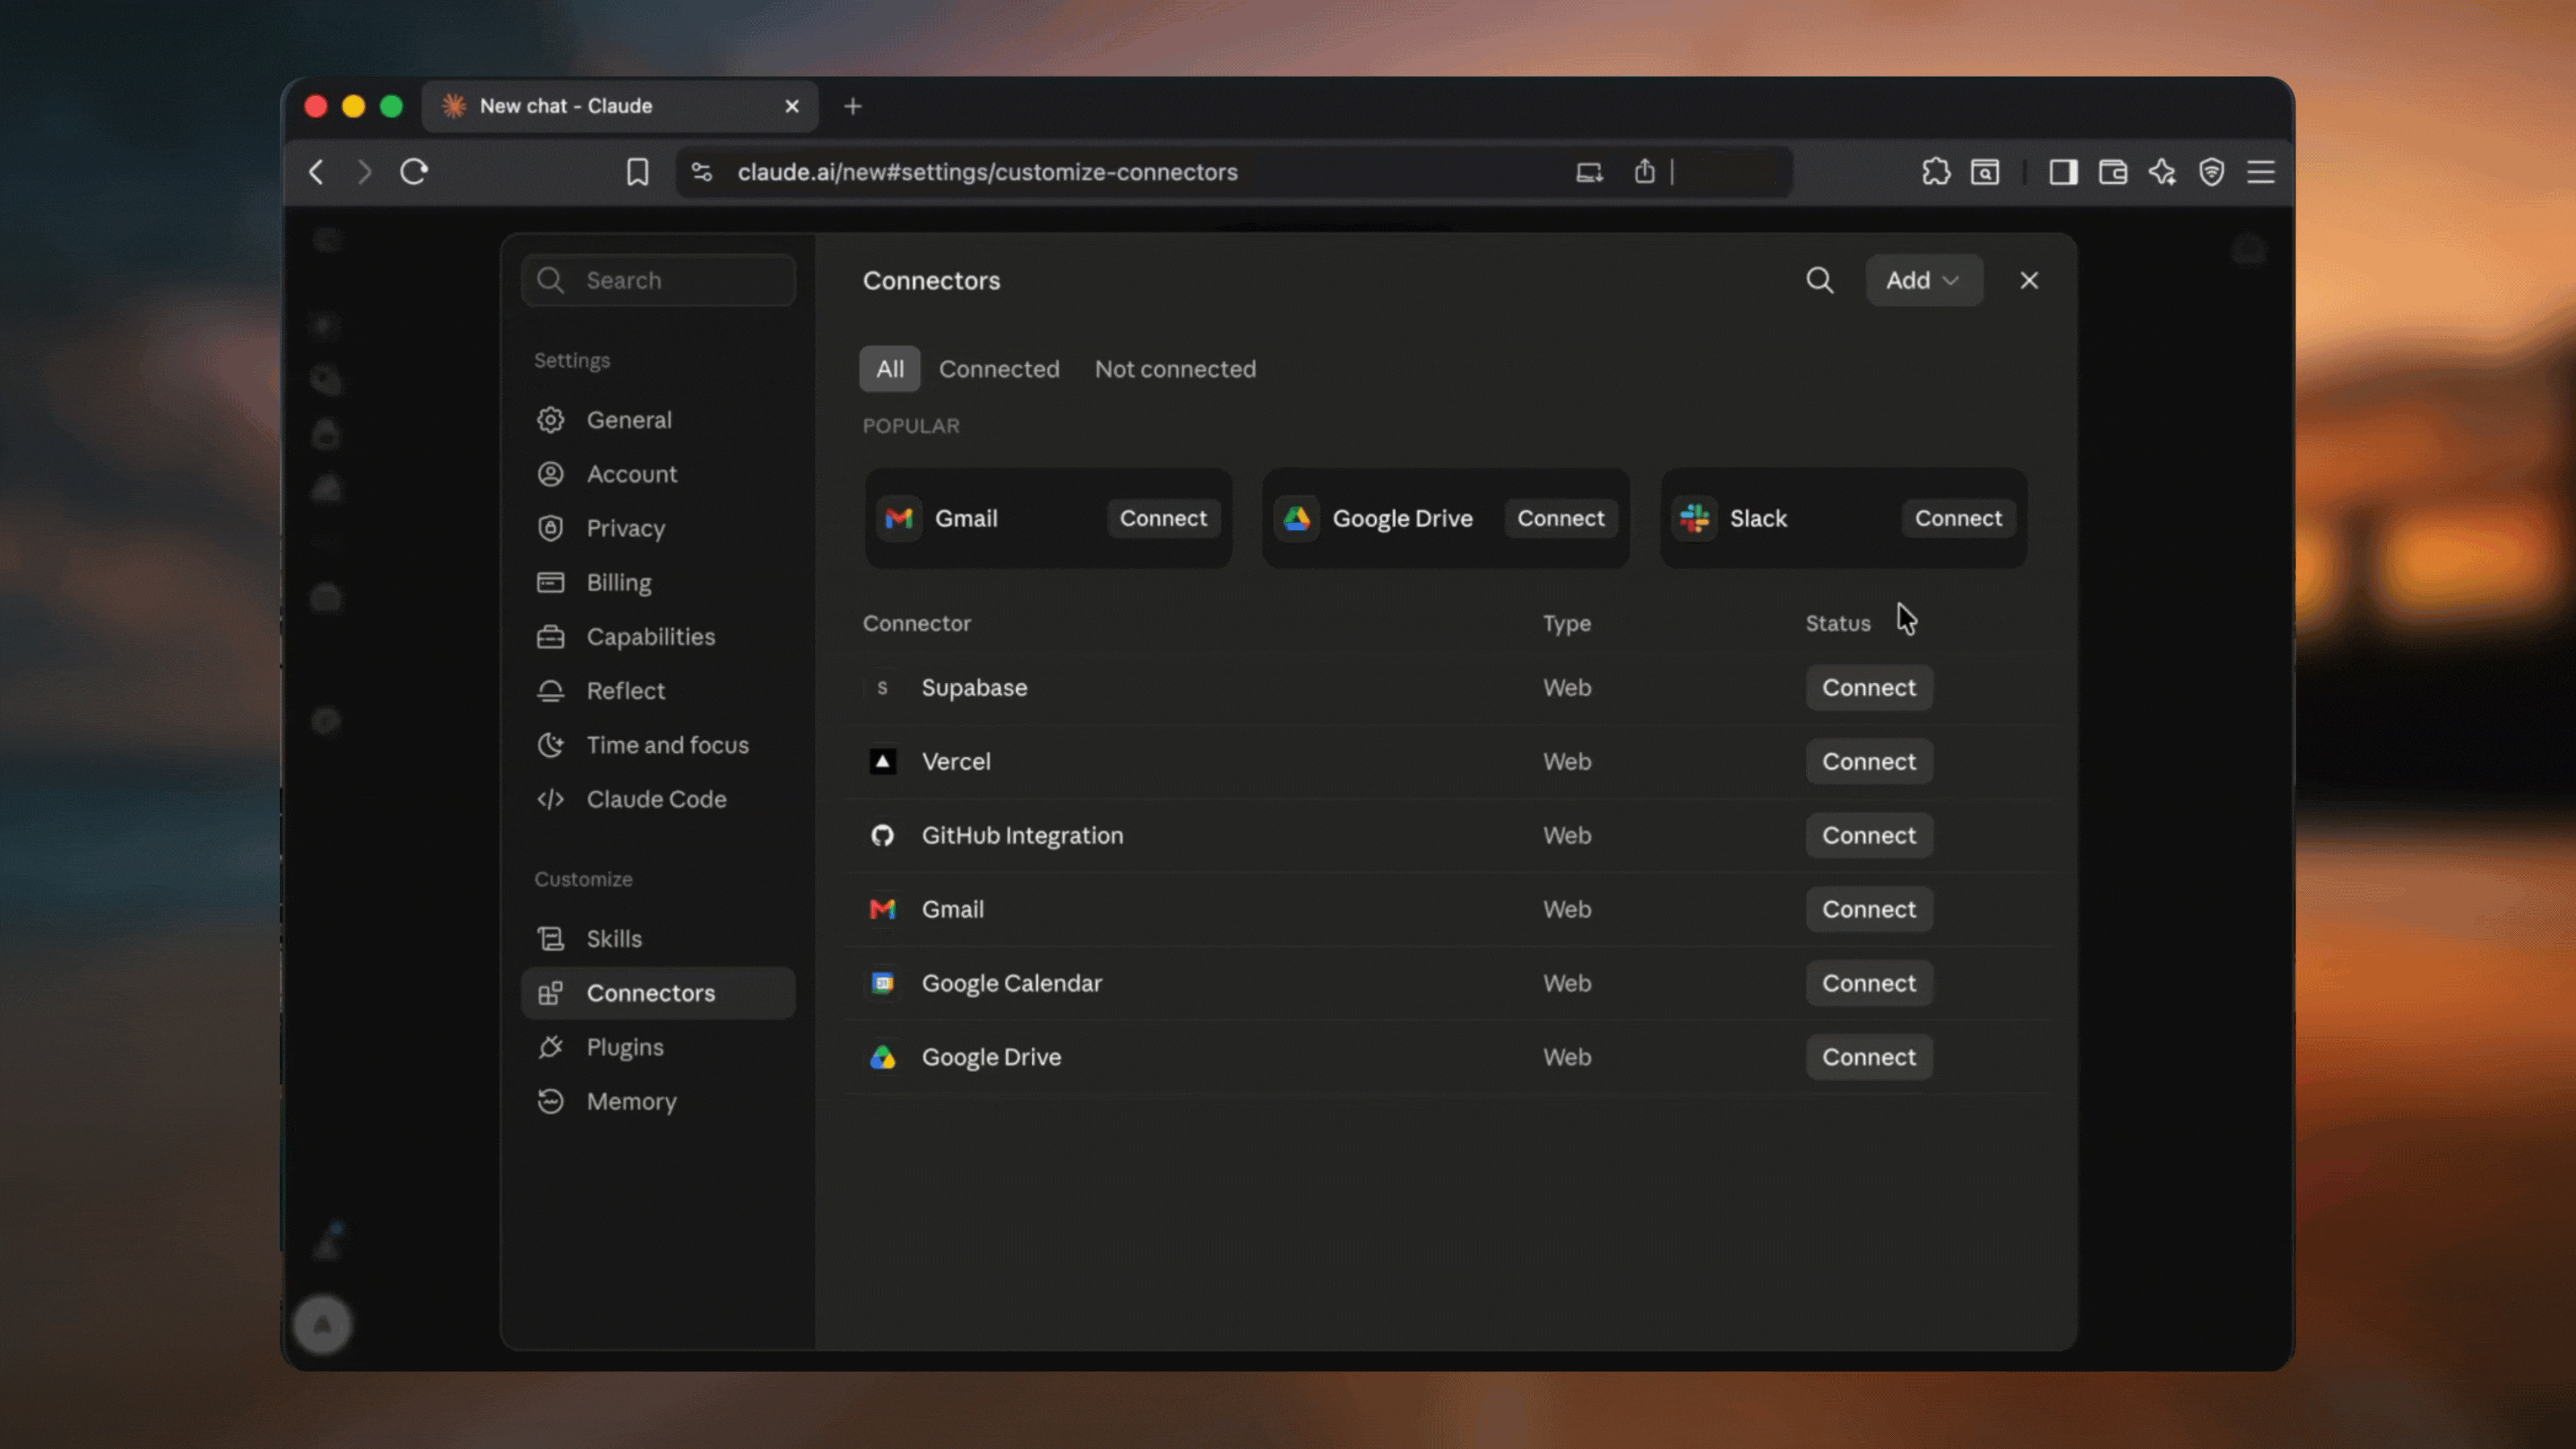The image size is (2576, 1449).
Task: Open the Skills section
Action: [x=659, y=939]
